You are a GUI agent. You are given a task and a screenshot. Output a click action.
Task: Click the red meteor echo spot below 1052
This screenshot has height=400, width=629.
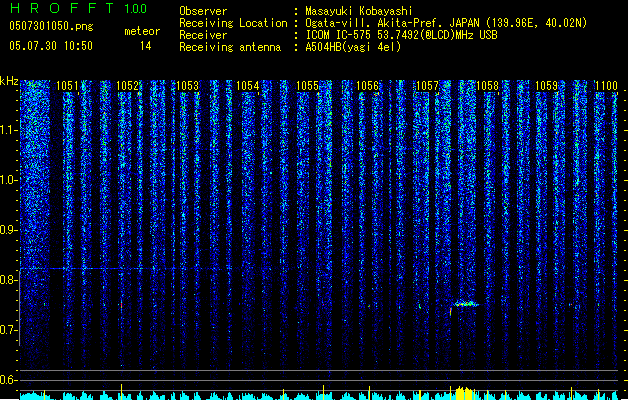(x=121, y=305)
